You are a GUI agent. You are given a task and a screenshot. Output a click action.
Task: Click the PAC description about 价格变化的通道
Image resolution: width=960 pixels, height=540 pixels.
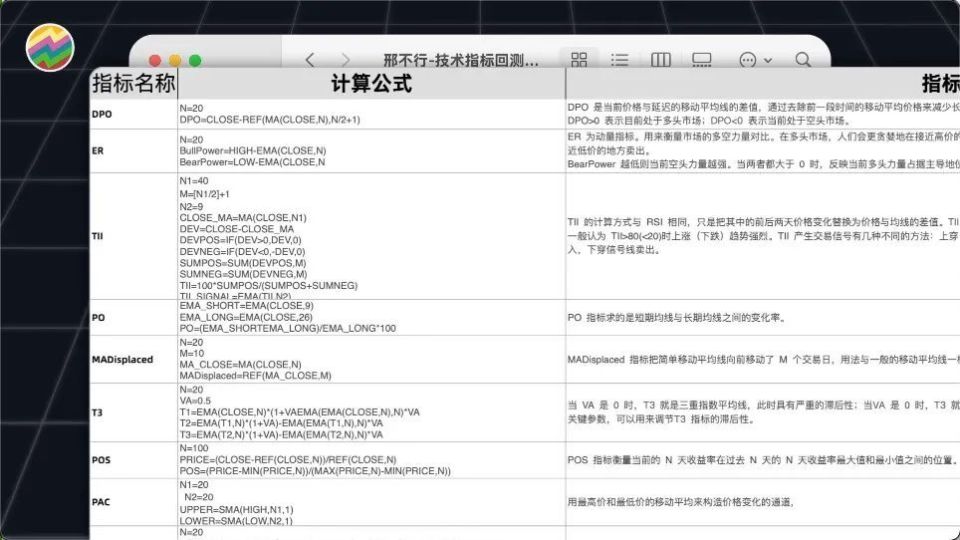[x=681, y=502]
